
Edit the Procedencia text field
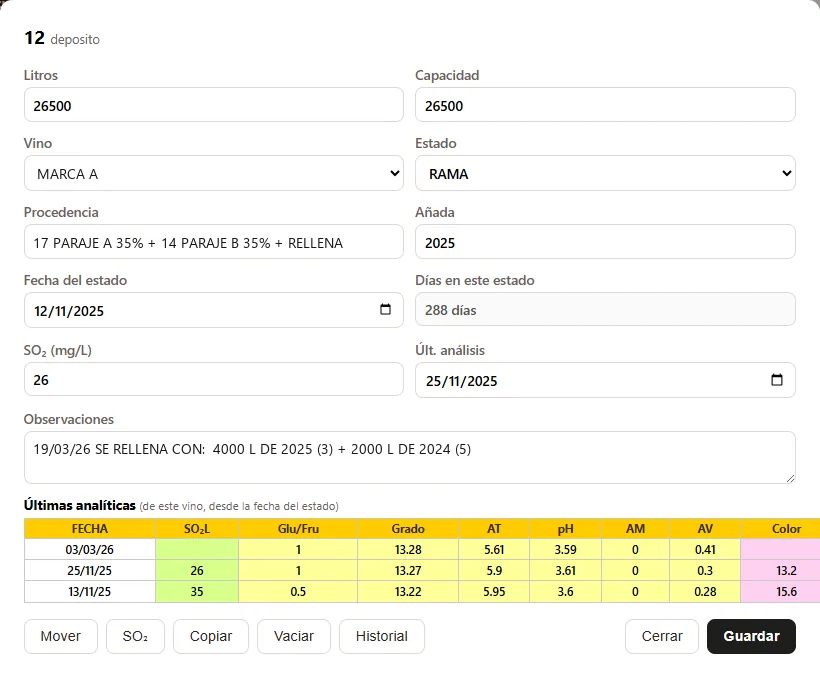[x=213, y=242]
